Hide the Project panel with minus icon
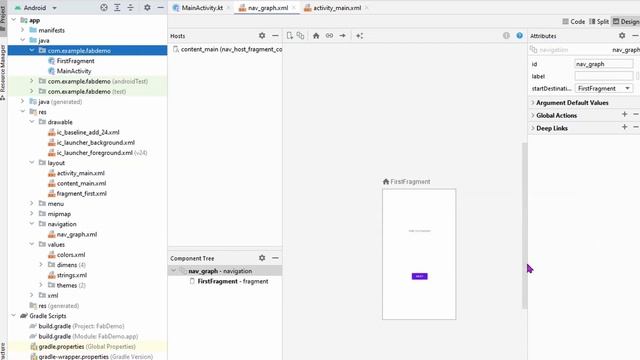The height and width of the screenshot is (360, 640). (x=160, y=7)
